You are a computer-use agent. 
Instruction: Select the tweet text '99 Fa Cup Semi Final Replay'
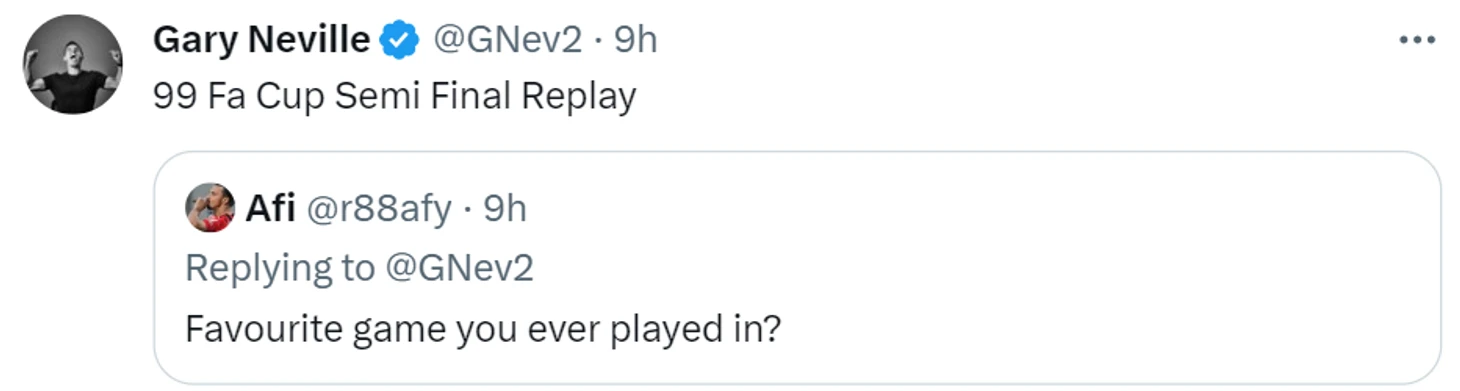(395, 97)
